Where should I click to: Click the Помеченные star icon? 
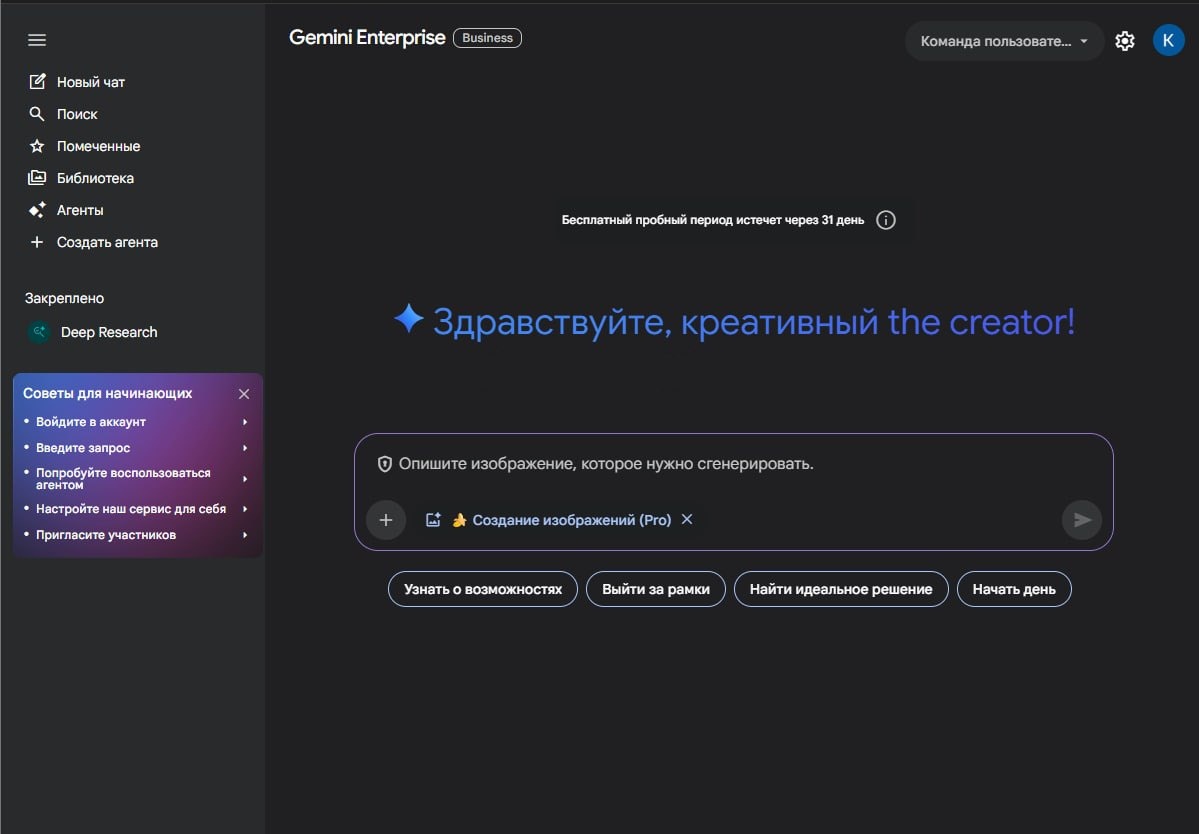(x=37, y=146)
